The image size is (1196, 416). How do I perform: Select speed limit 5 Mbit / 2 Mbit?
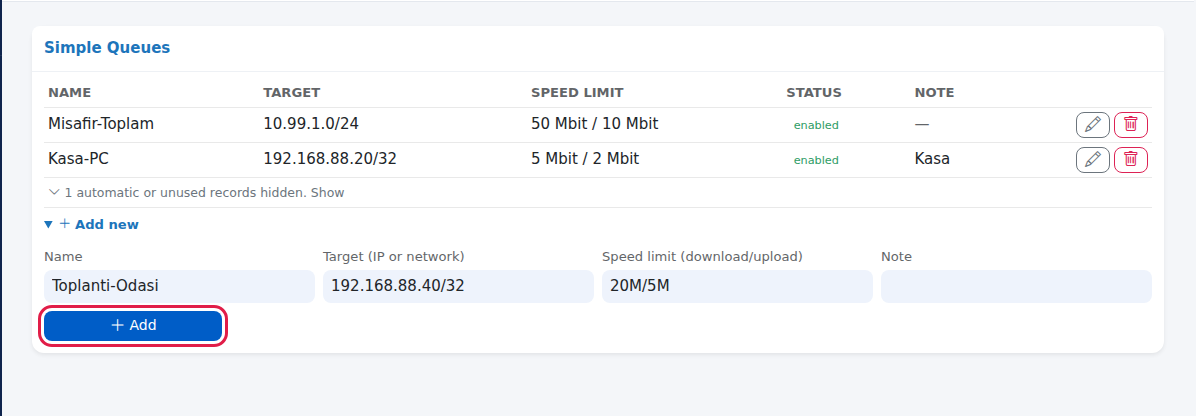(585, 159)
